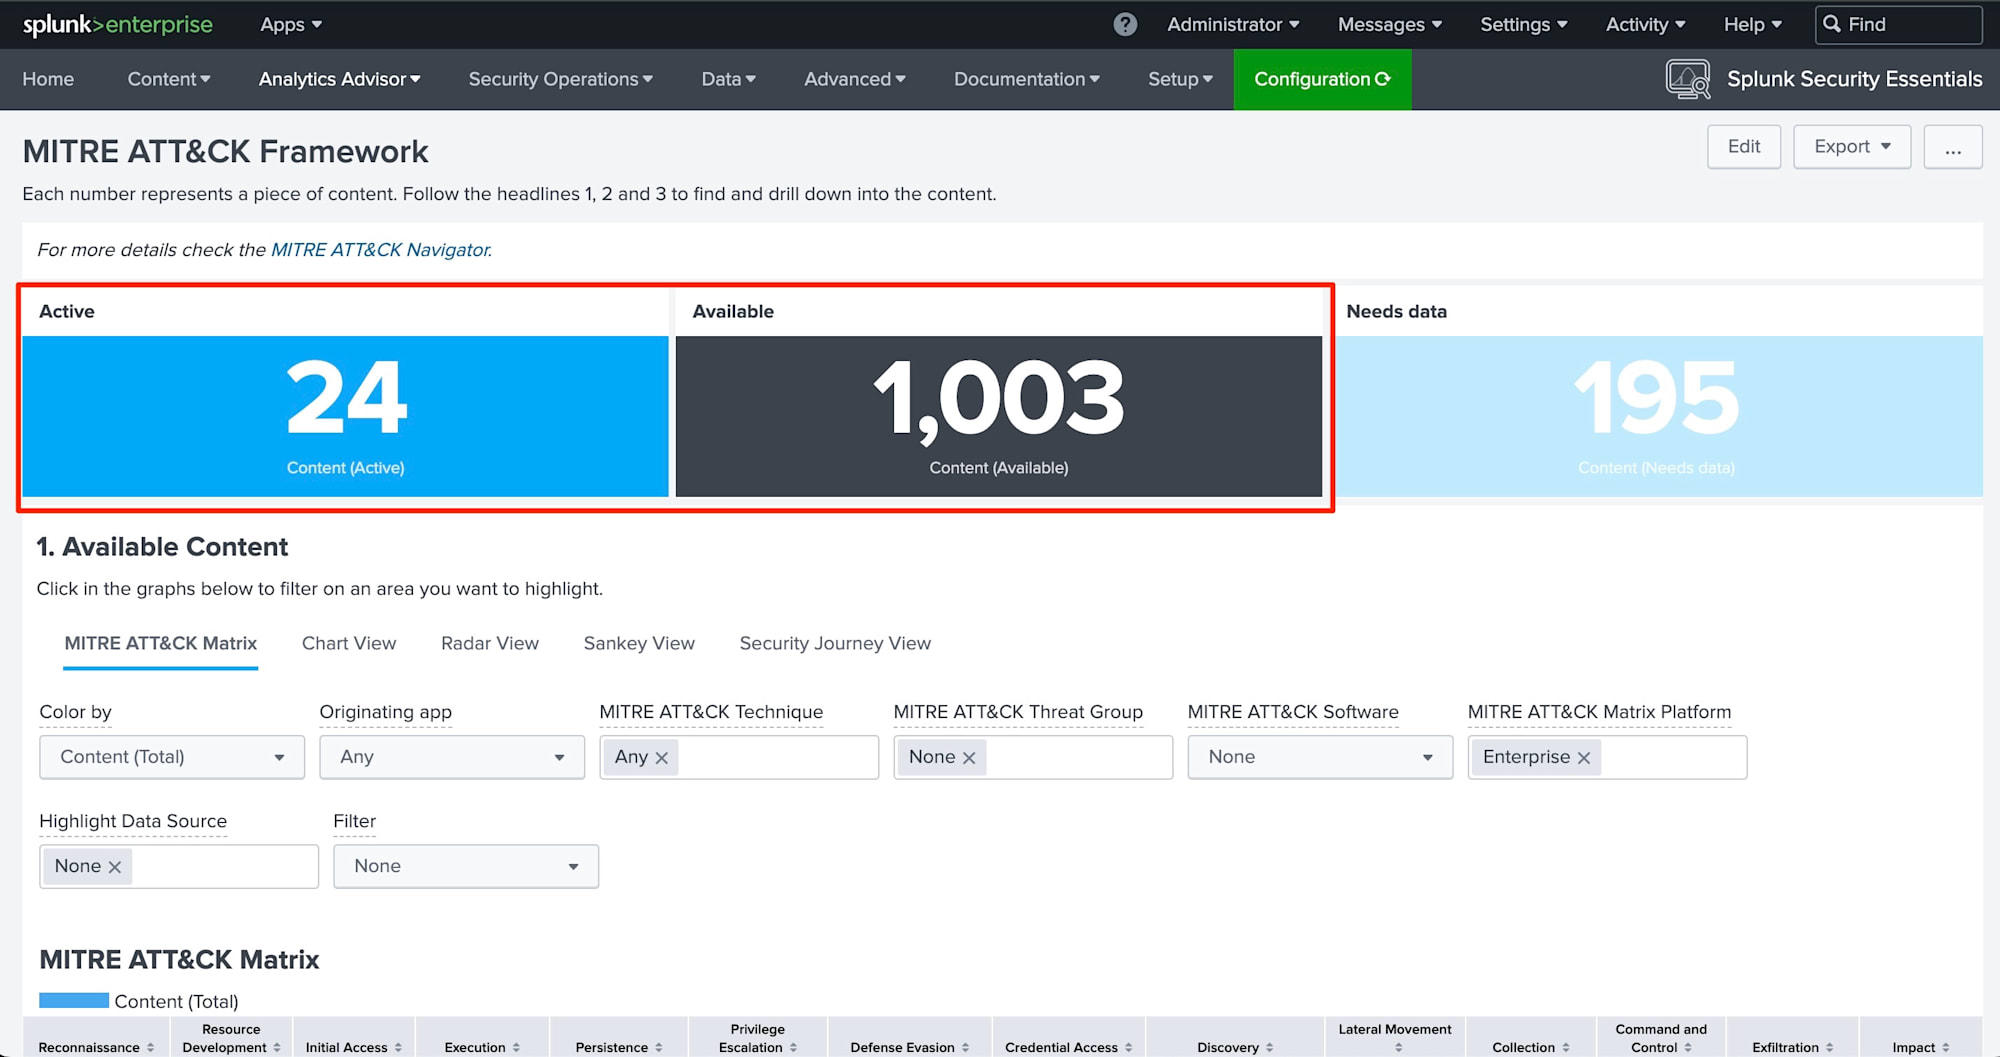Open the Originating app dropdown
This screenshot has width=2000, height=1057.
pyautogui.click(x=452, y=757)
